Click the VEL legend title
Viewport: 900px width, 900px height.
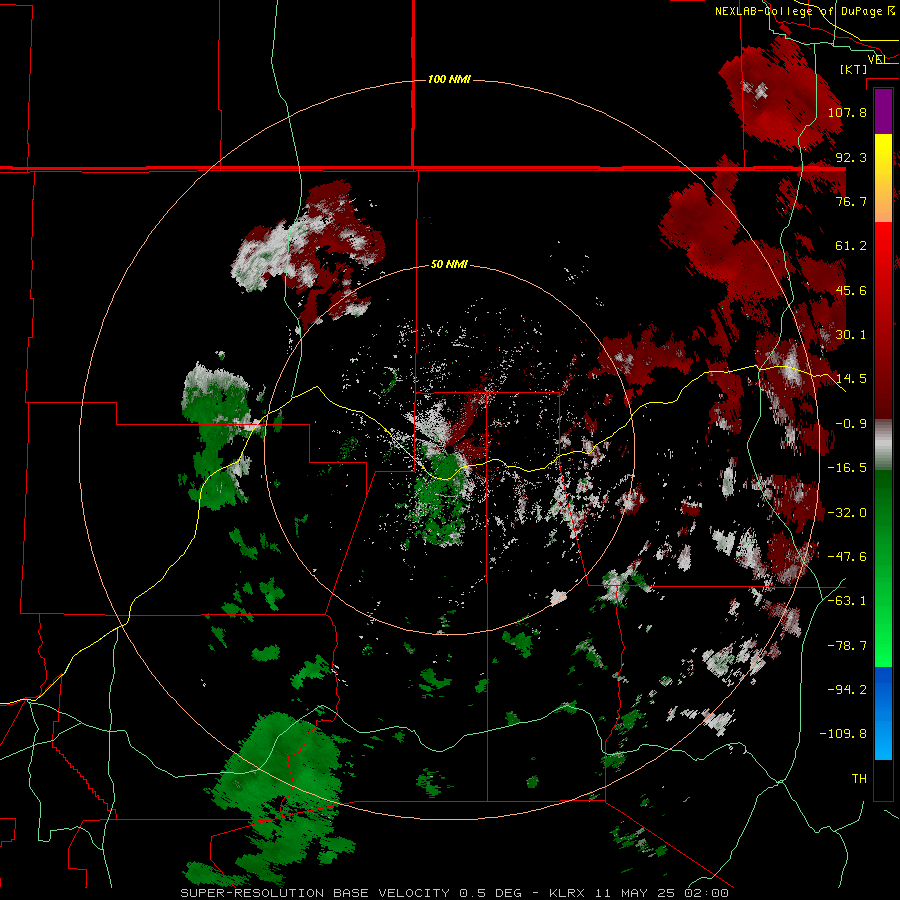point(878,59)
